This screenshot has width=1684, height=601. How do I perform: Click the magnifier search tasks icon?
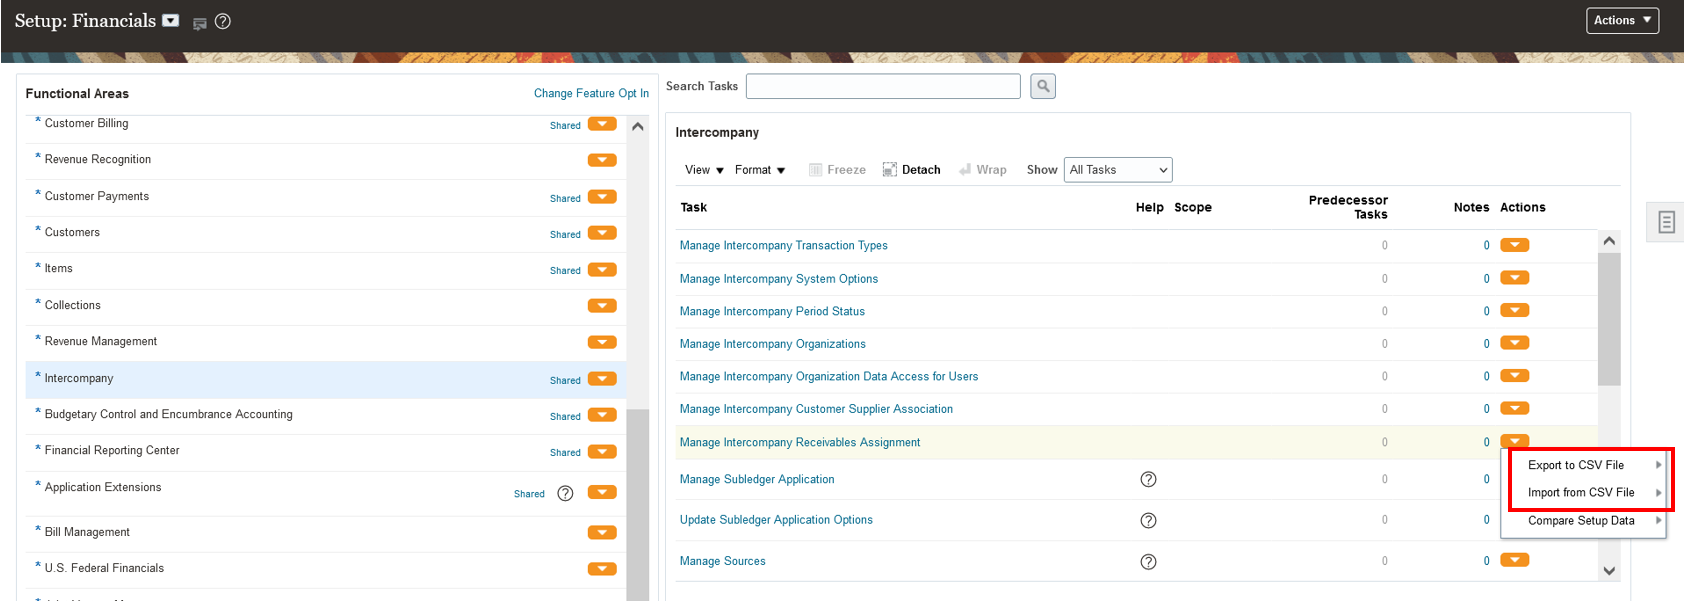[x=1043, y=86]
